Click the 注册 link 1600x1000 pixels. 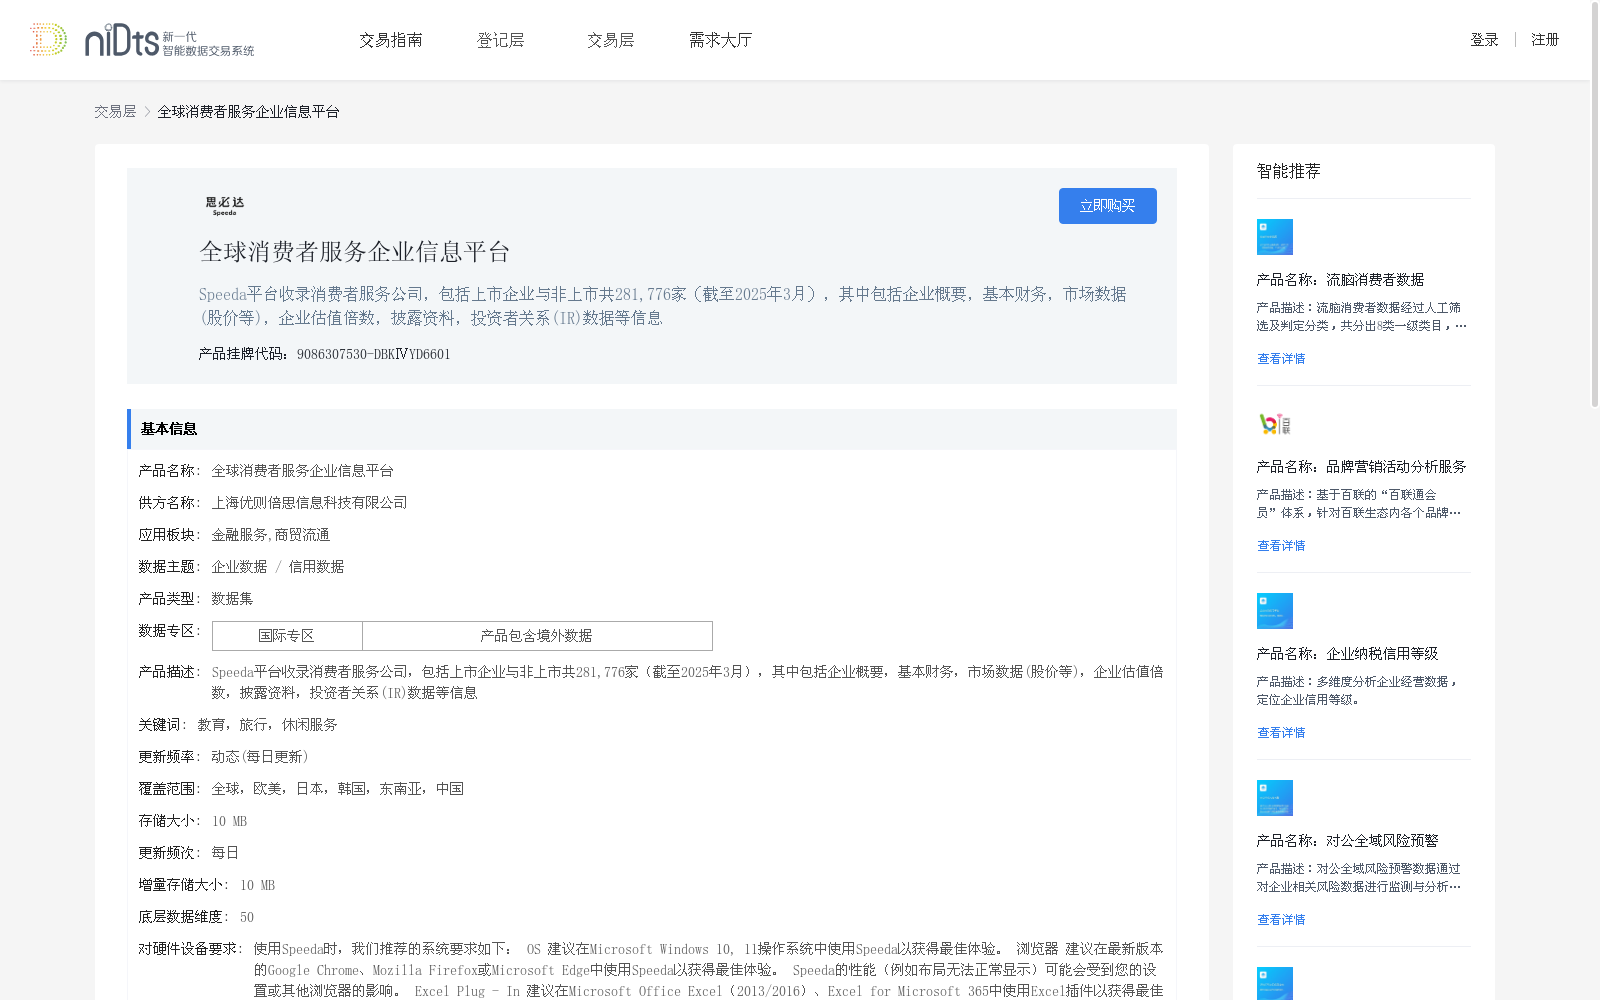pos(1545,40)
